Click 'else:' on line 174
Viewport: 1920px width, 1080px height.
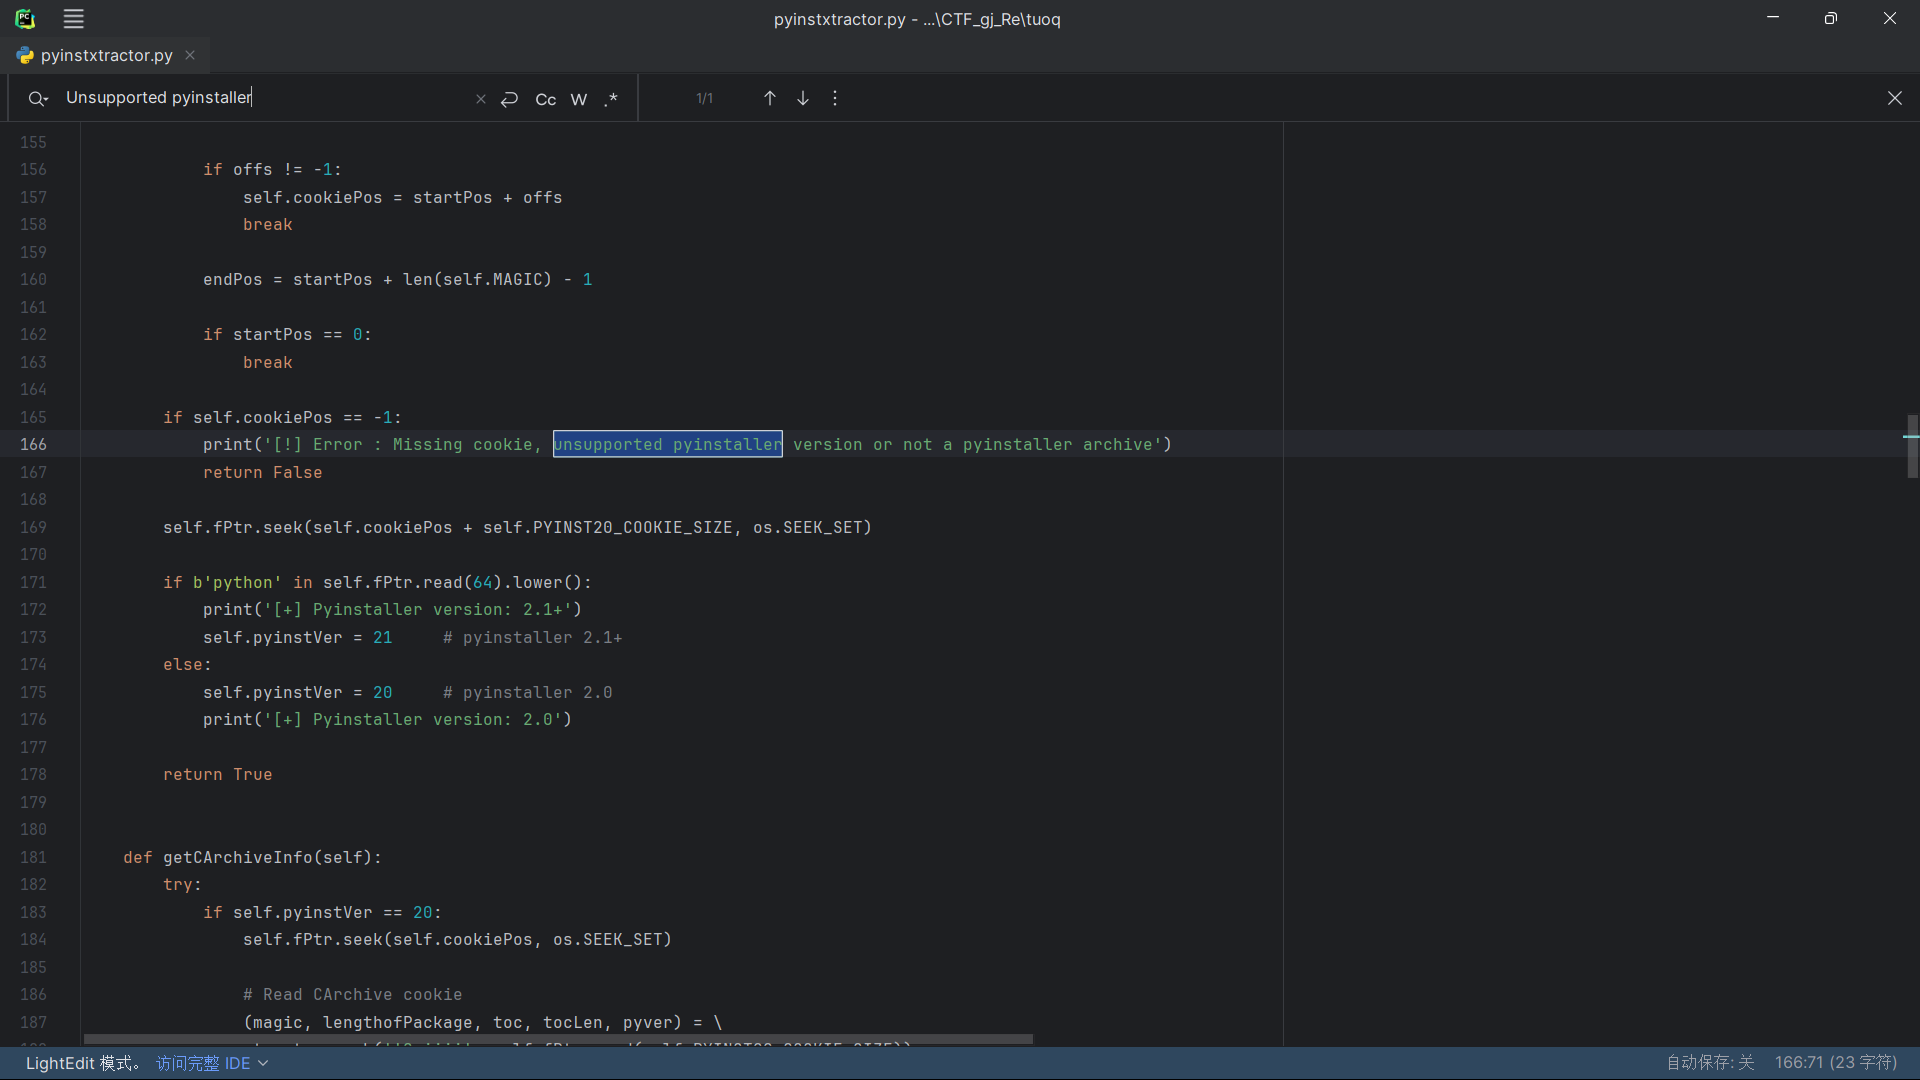[x=188, y=664]
